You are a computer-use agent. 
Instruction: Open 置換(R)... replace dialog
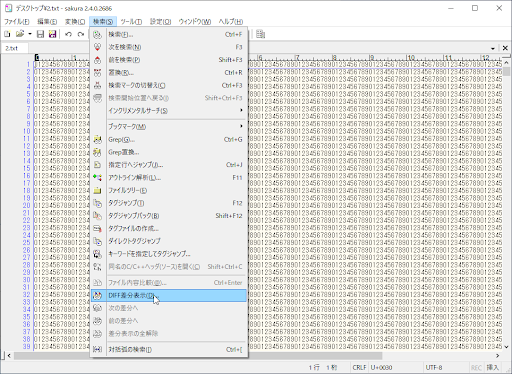[x=169, y=72]
